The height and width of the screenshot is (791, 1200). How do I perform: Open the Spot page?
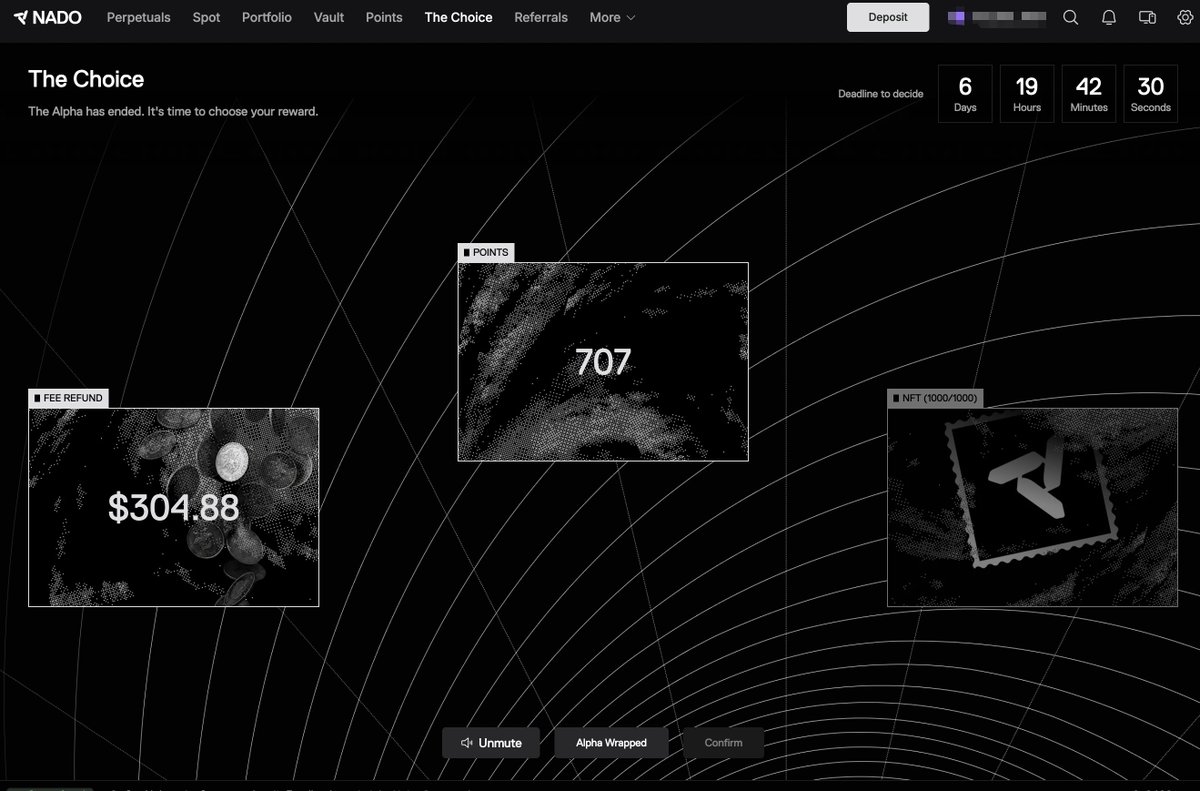pyautogui.click(x=206, y=17)
